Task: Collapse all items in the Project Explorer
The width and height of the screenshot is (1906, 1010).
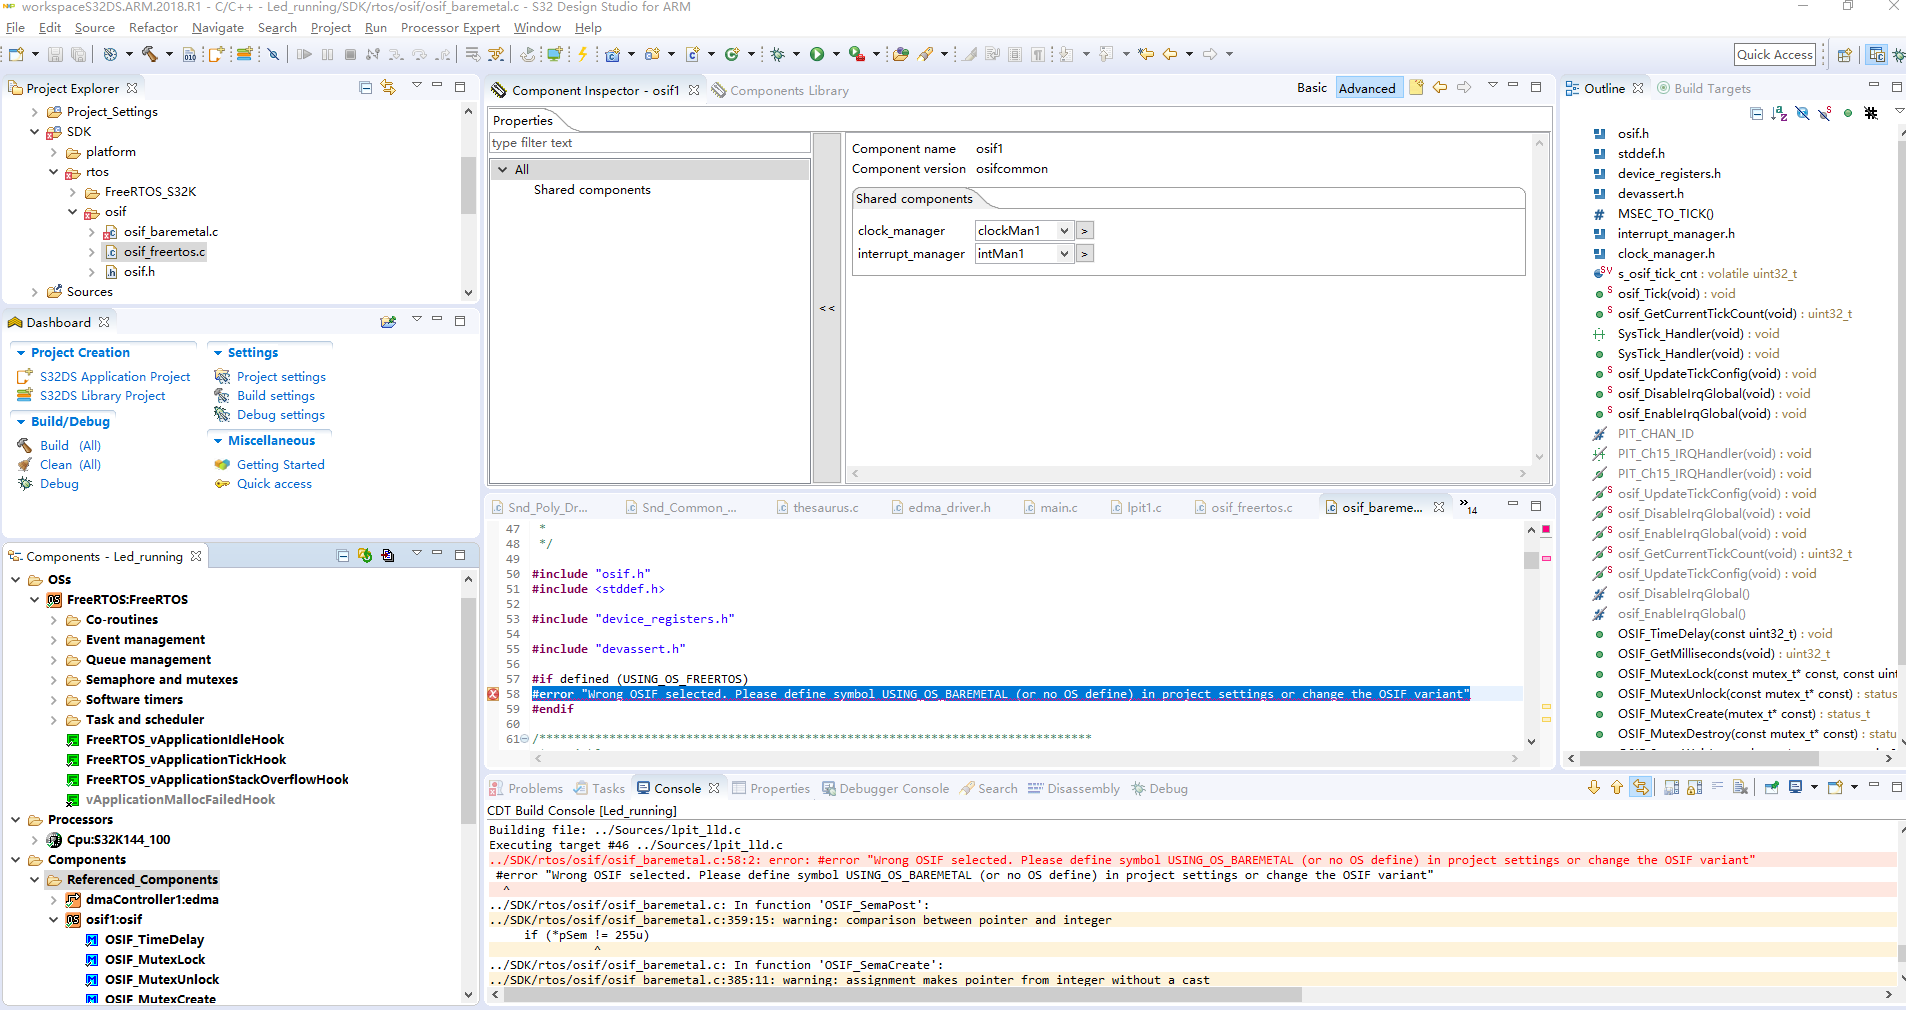Action: (x=365, y=88)
